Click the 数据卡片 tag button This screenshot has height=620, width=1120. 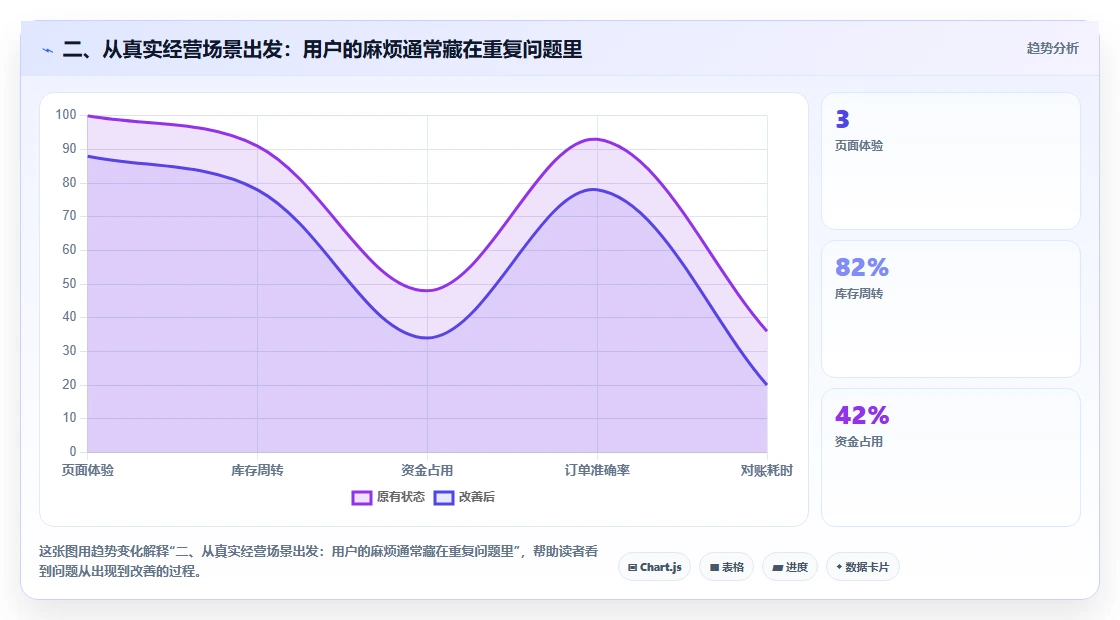[862, 567]
